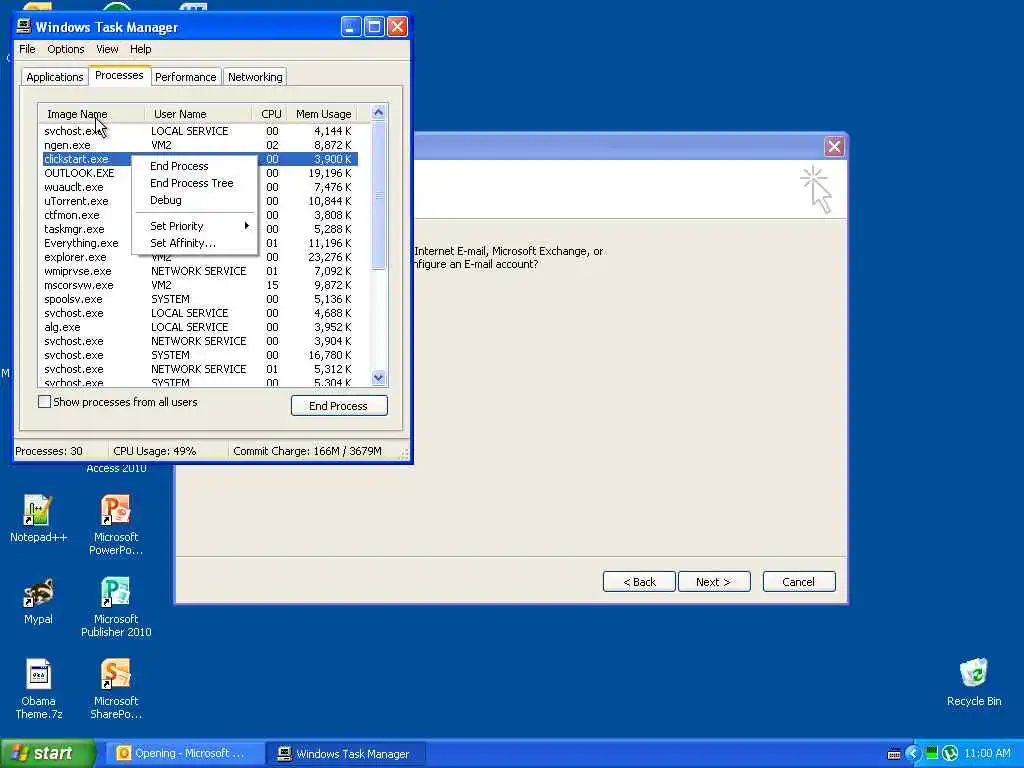Sort by User Name column header
The height and width of the screenshot is (768, 1024).
click(199, 114)
